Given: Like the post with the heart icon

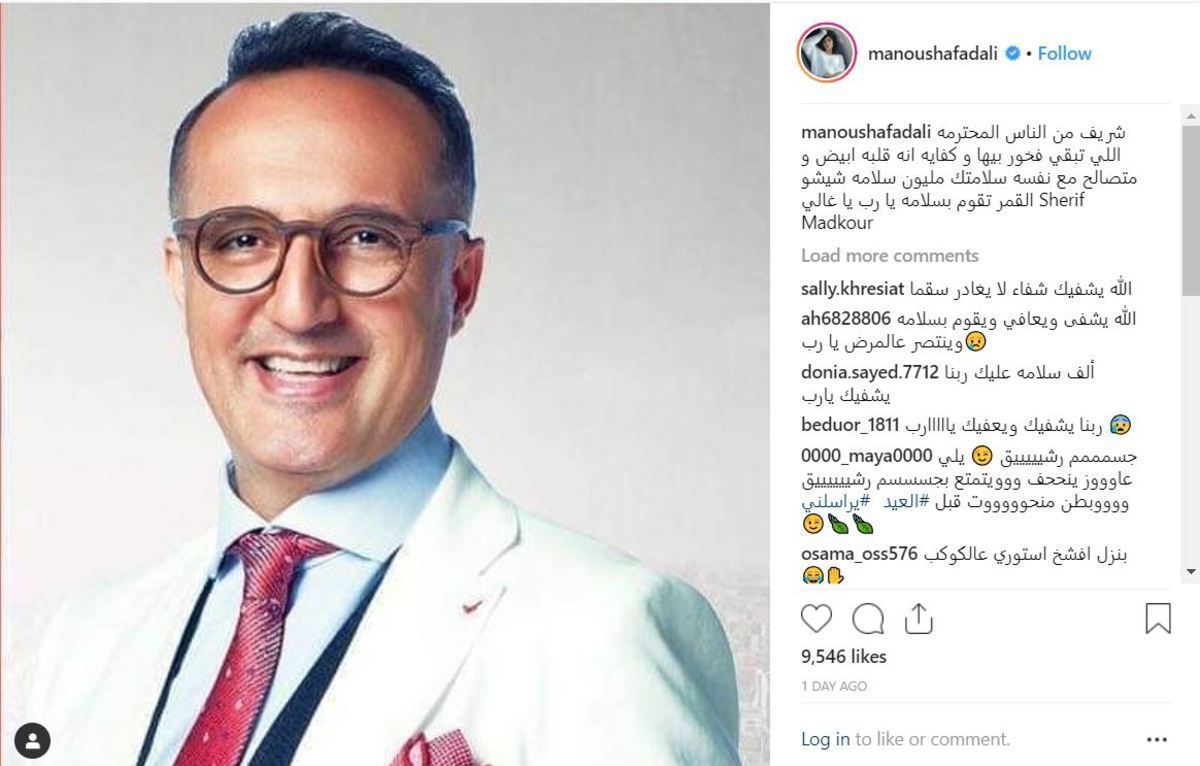Looking at the screenshot, I should (817, 619).
